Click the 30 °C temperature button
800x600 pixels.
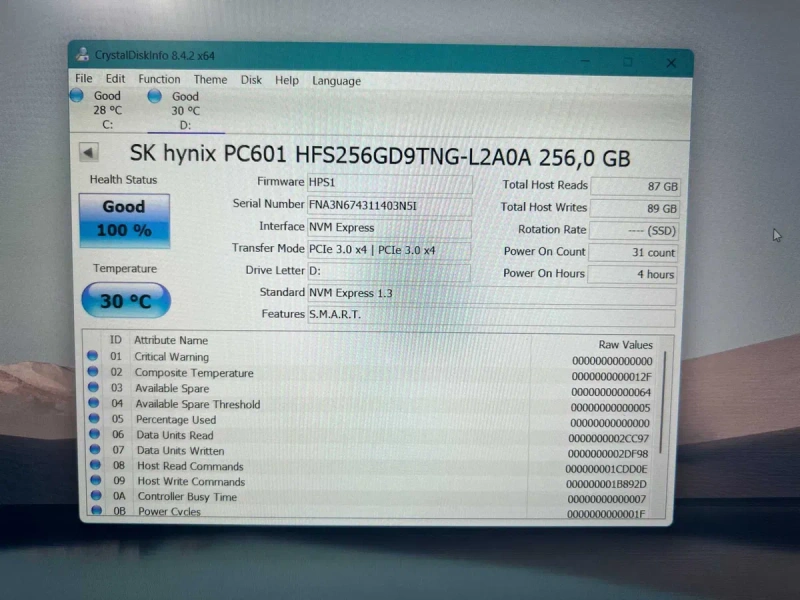[x=126, y=300]
